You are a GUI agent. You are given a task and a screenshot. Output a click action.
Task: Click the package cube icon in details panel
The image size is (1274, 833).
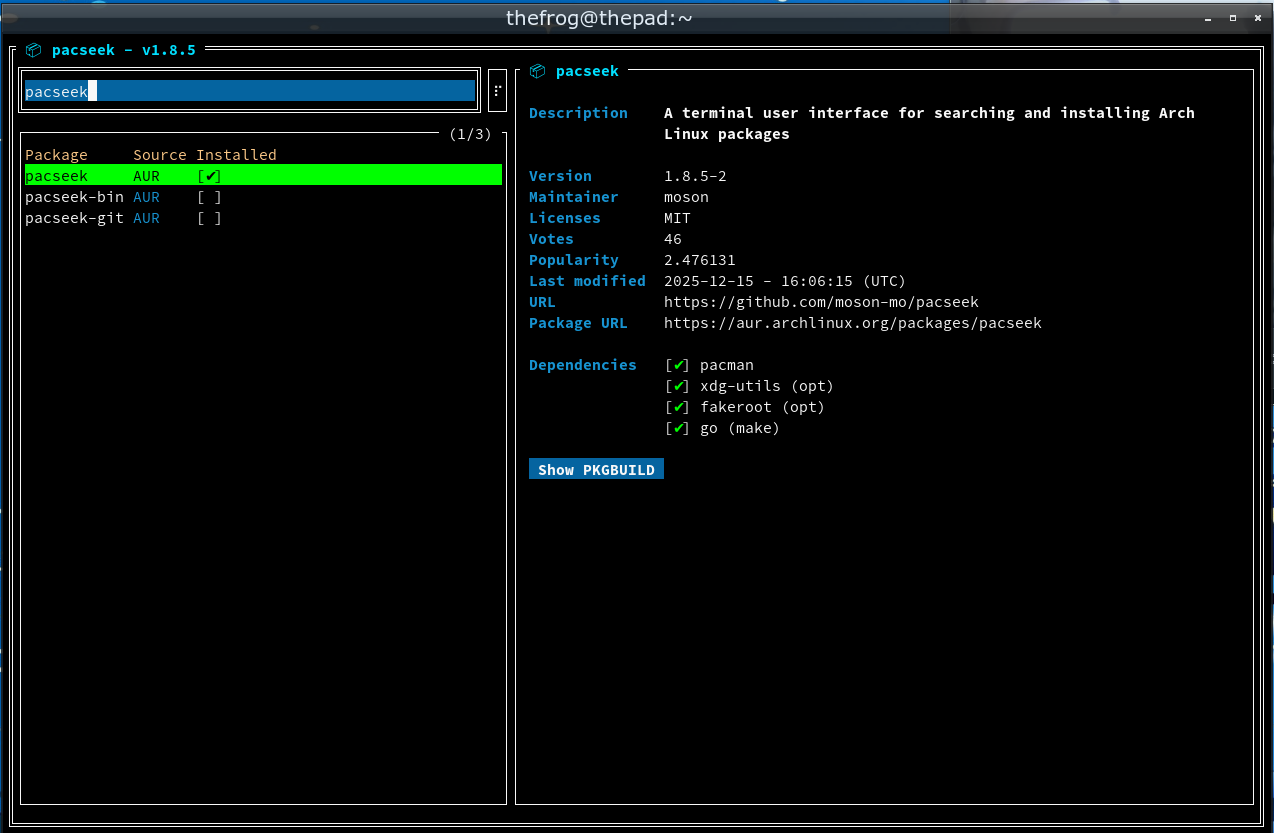538,71
